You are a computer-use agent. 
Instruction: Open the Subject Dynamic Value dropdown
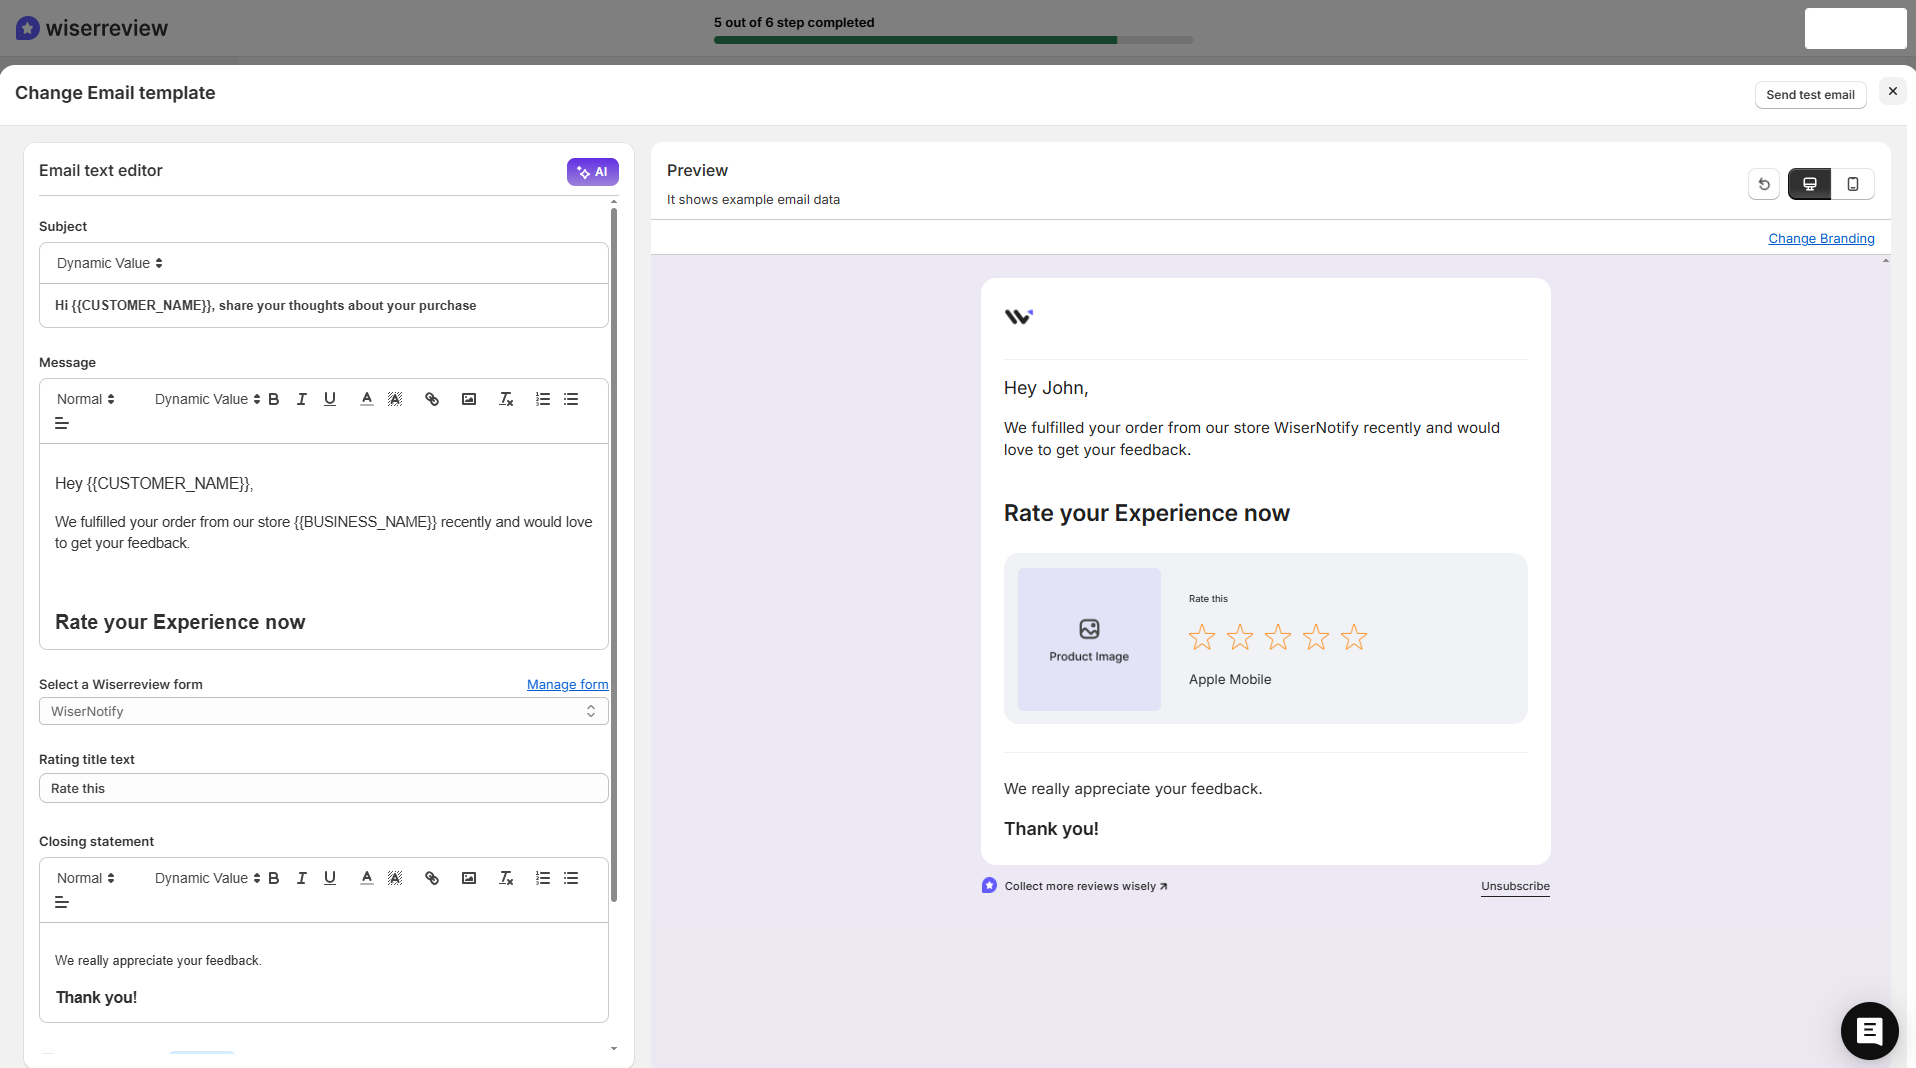108,263
